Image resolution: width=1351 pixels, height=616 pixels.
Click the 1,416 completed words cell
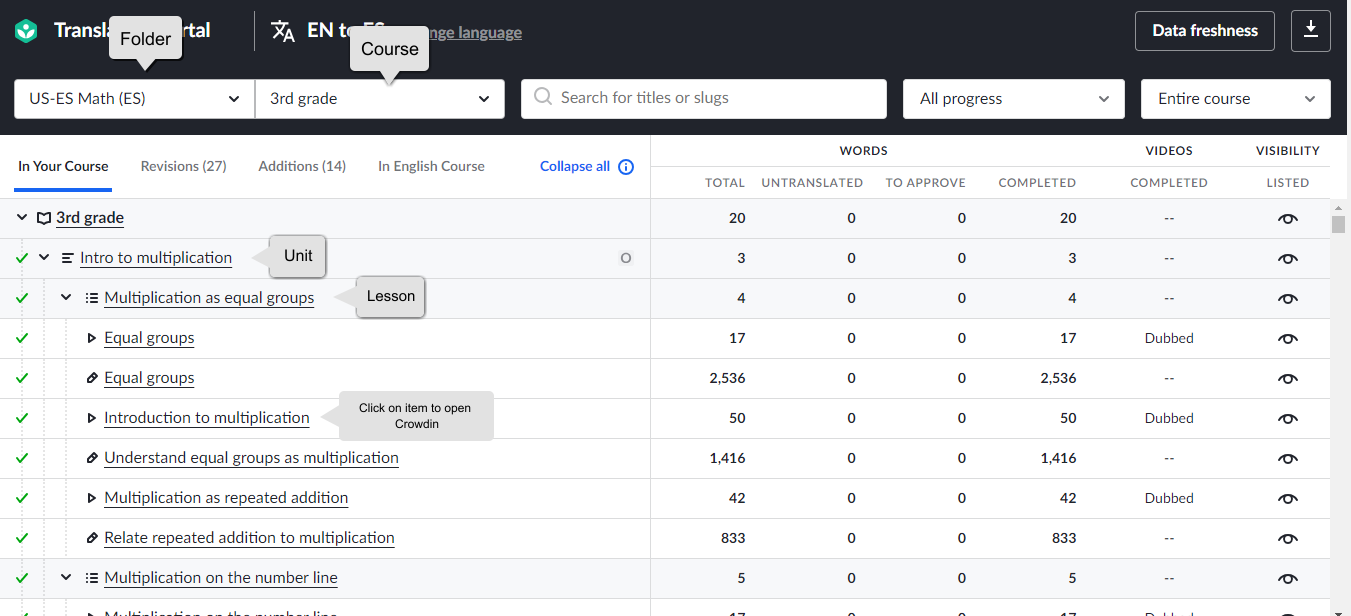[1058, 458]
